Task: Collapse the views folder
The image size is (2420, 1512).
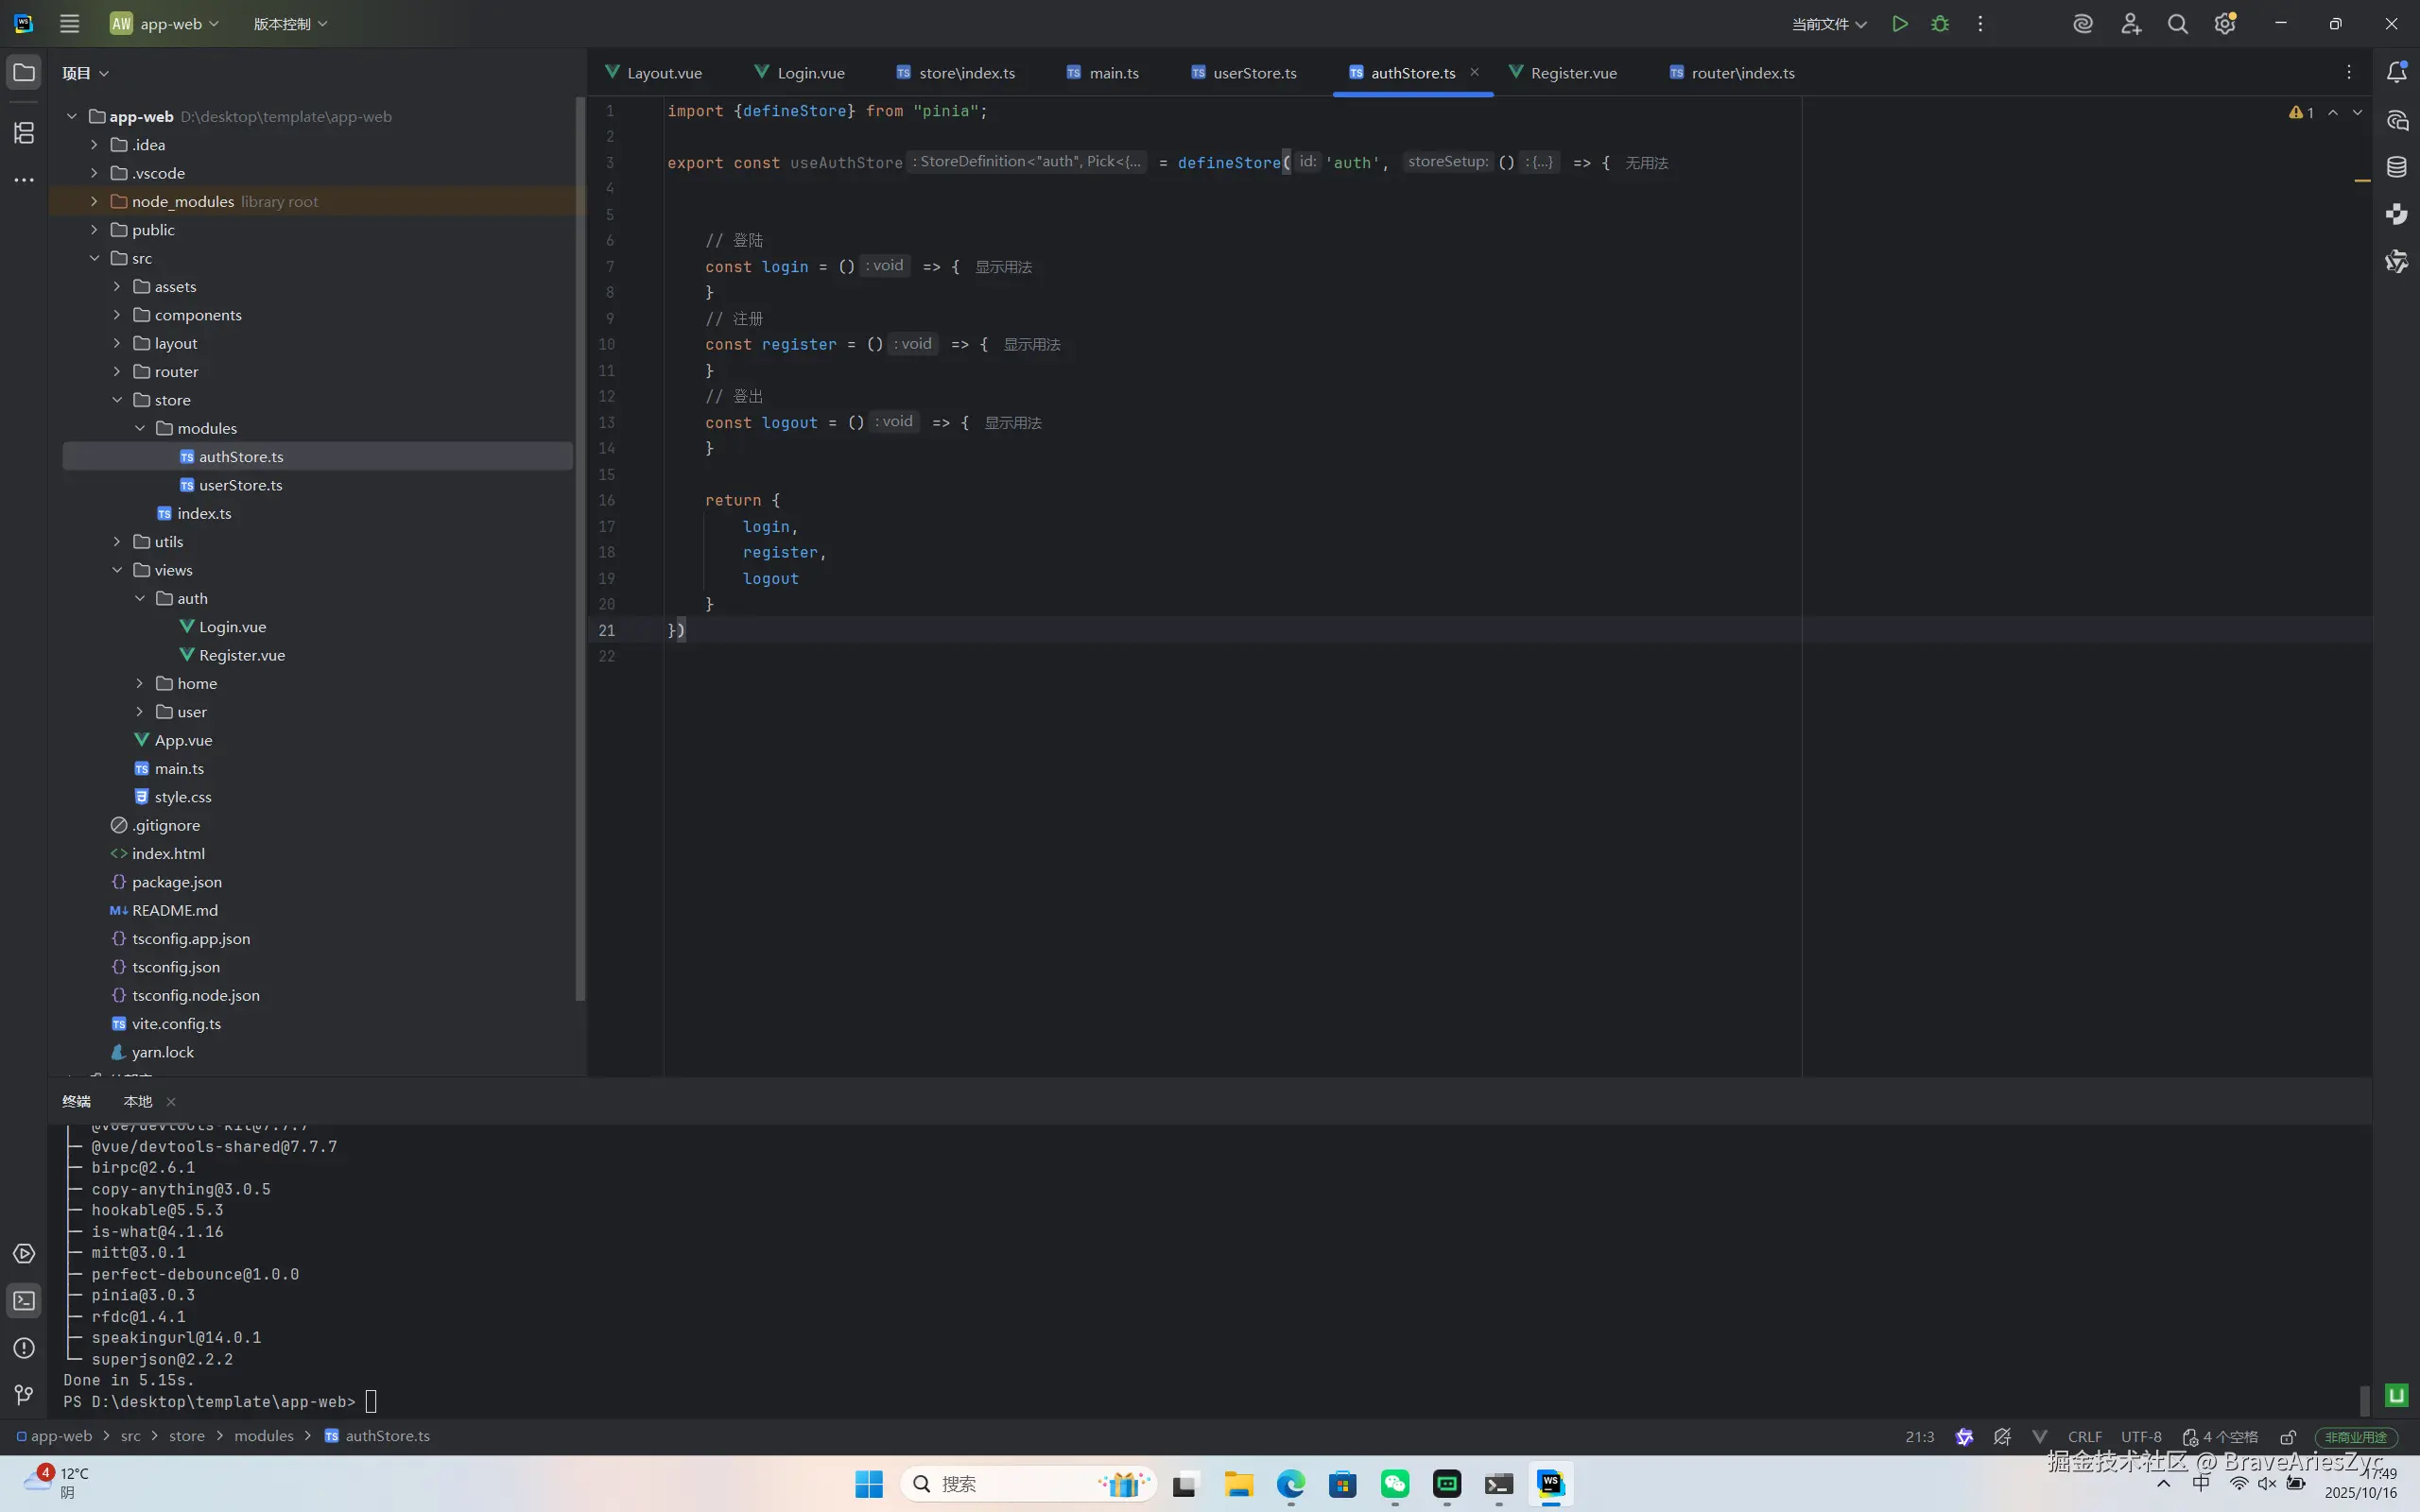Action: [117, 570]
